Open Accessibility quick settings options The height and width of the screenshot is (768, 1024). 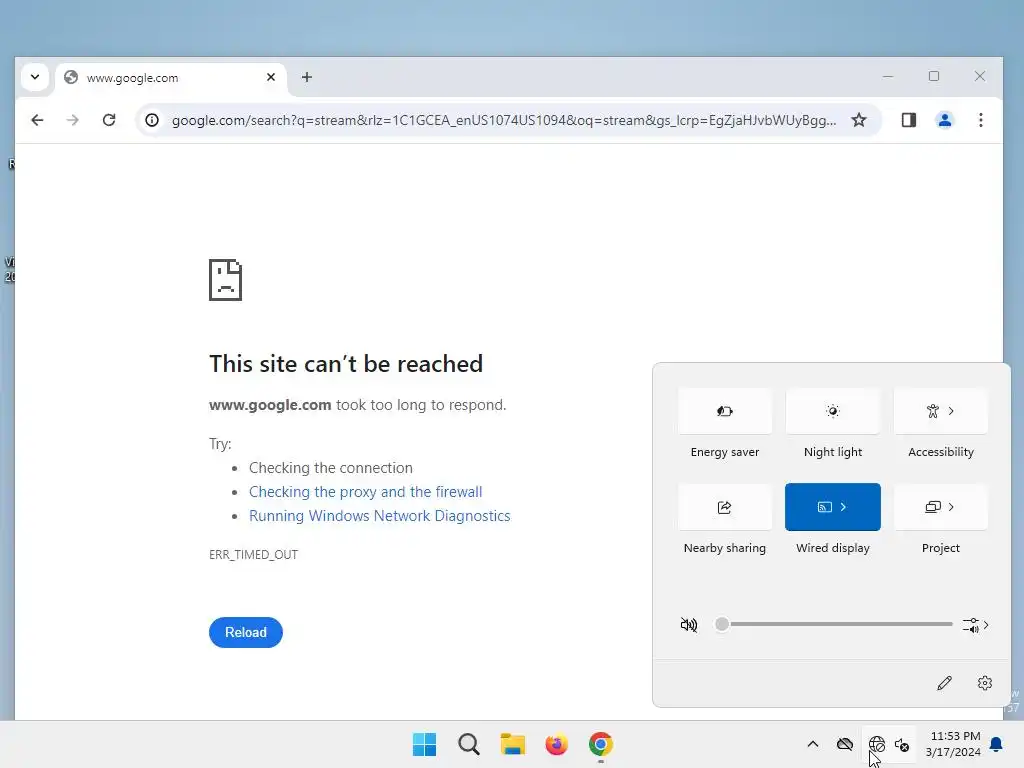[940, 411]
